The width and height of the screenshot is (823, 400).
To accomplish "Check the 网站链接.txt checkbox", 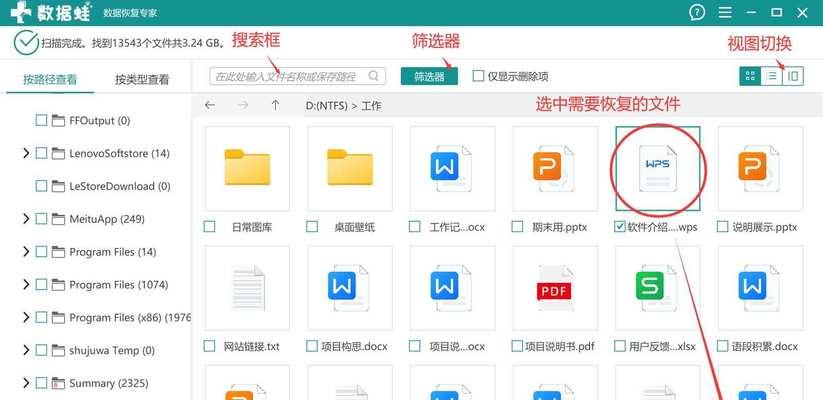I will tap(209, 346).
